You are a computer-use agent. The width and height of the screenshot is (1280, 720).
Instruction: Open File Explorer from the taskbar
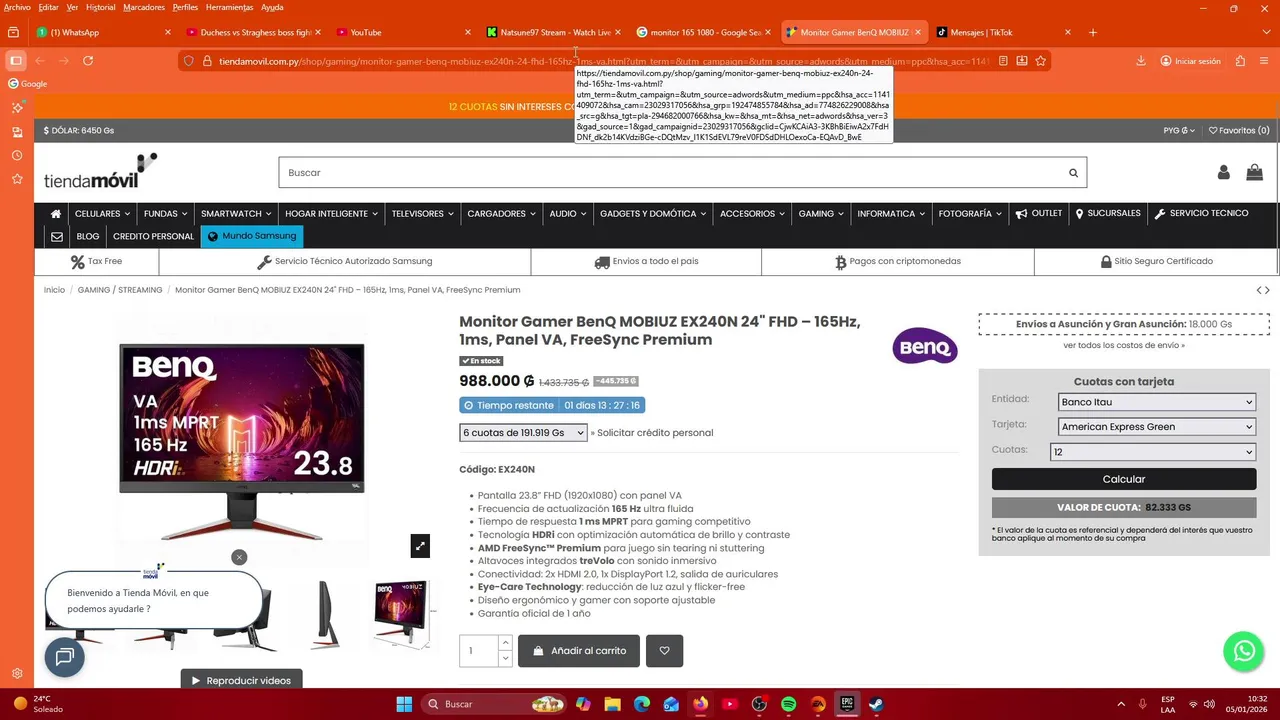coord(612,704)
